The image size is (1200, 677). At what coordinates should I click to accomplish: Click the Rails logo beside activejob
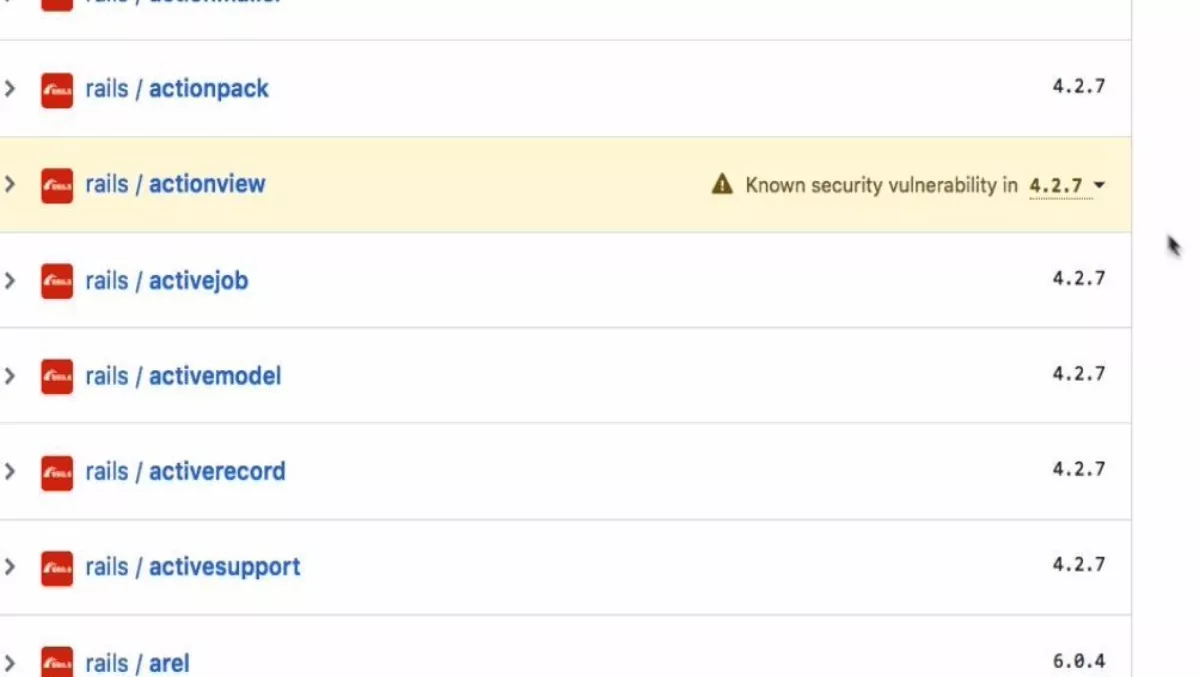[x=57, y=282]
